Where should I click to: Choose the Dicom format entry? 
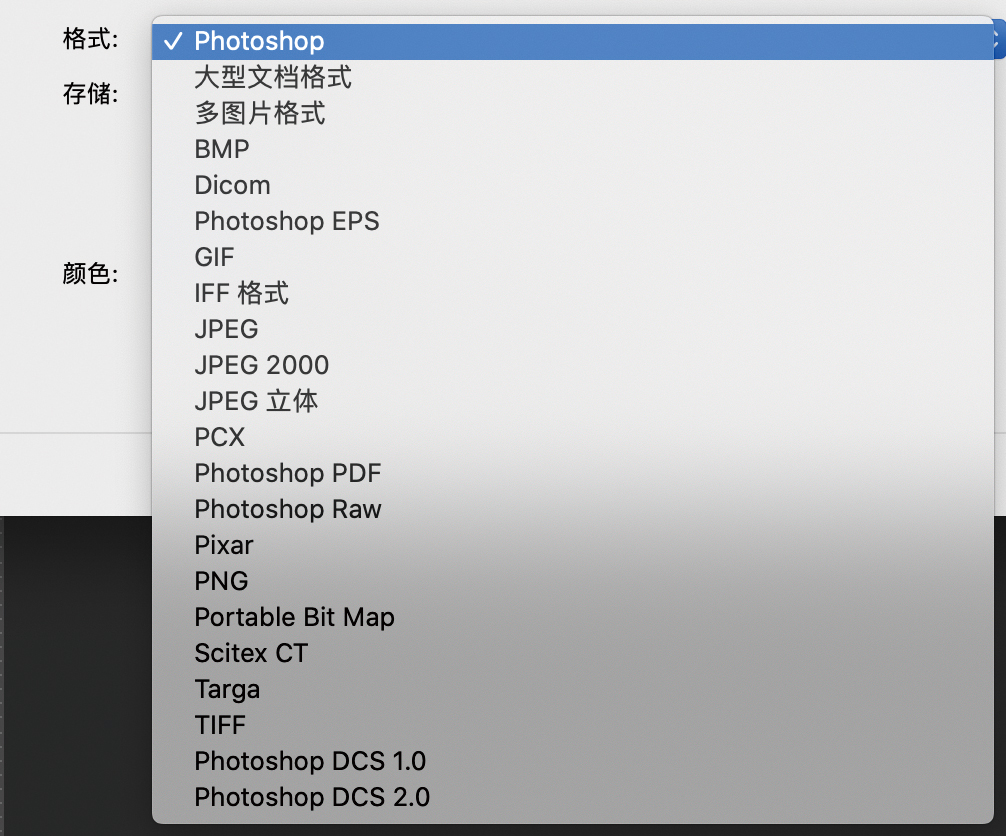572,185
